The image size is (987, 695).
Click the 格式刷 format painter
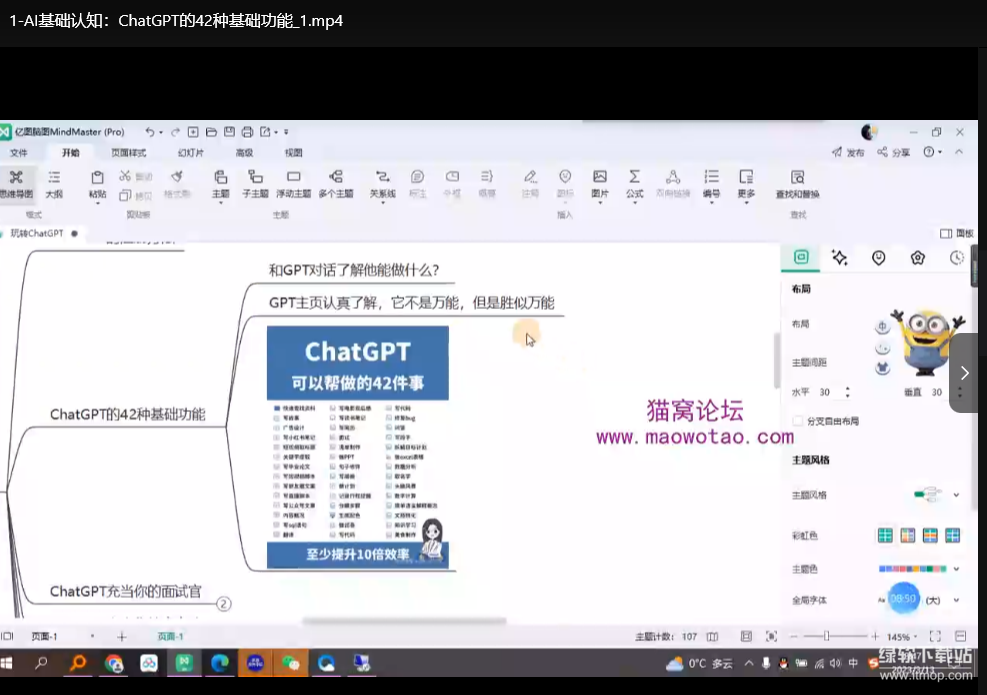click(x=177, y=184)
